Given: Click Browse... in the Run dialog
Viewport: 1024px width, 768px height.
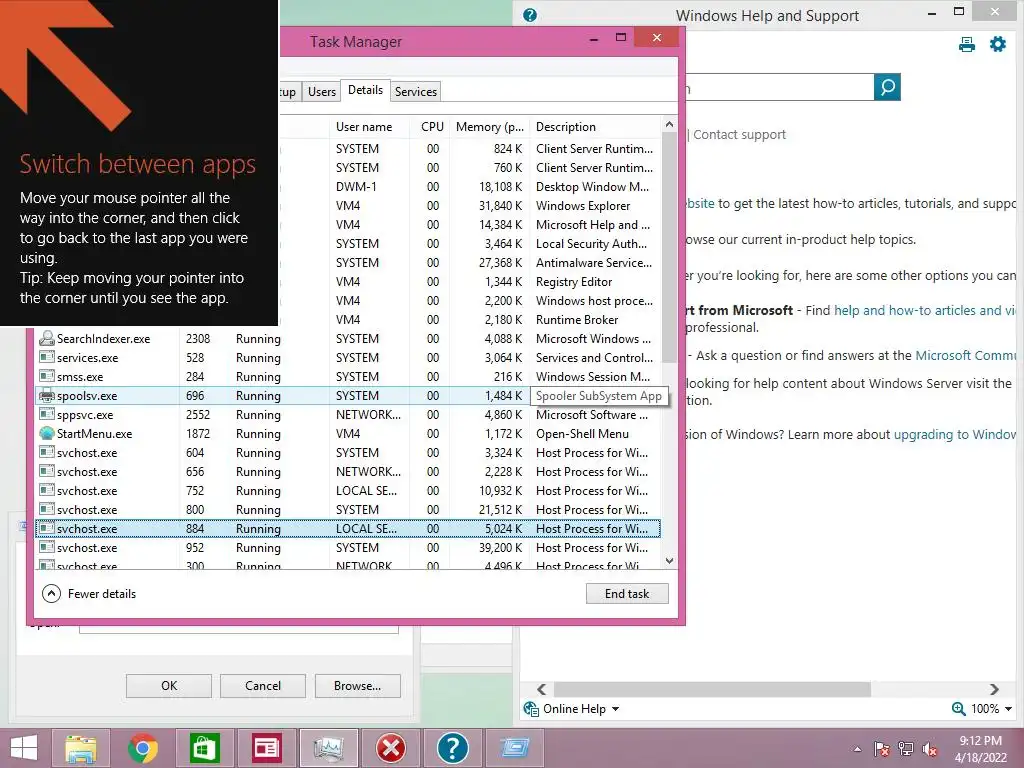Looking at the screenshot, I should click(357, 686).
